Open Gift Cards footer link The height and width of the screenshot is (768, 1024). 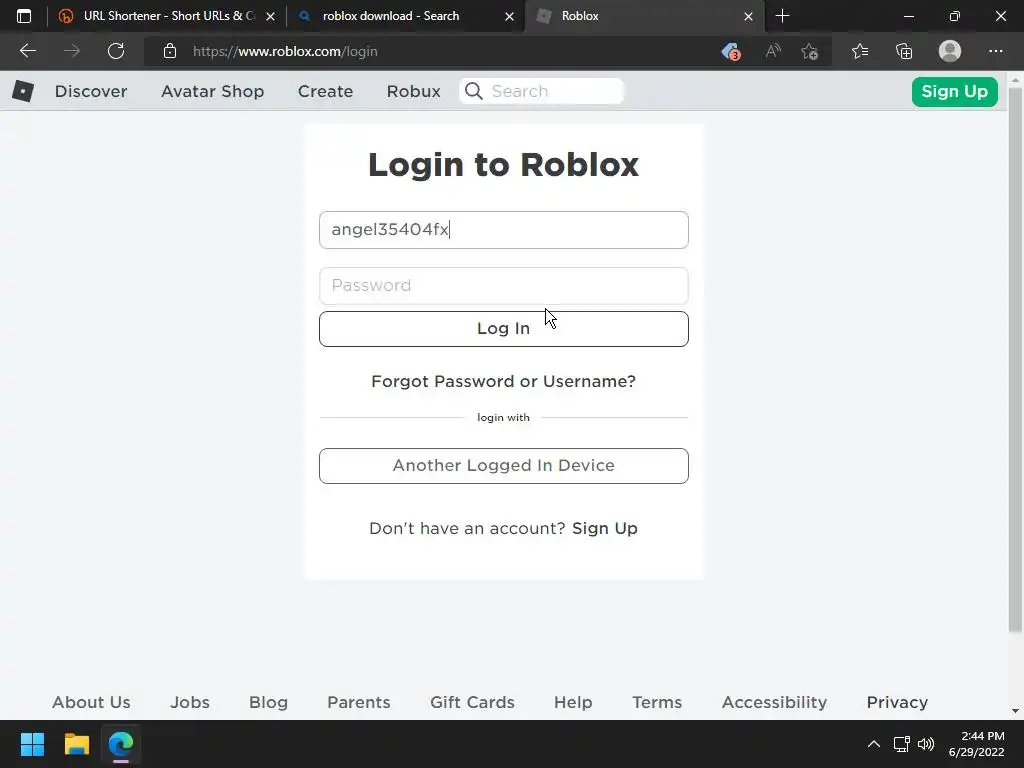[472, 702]
